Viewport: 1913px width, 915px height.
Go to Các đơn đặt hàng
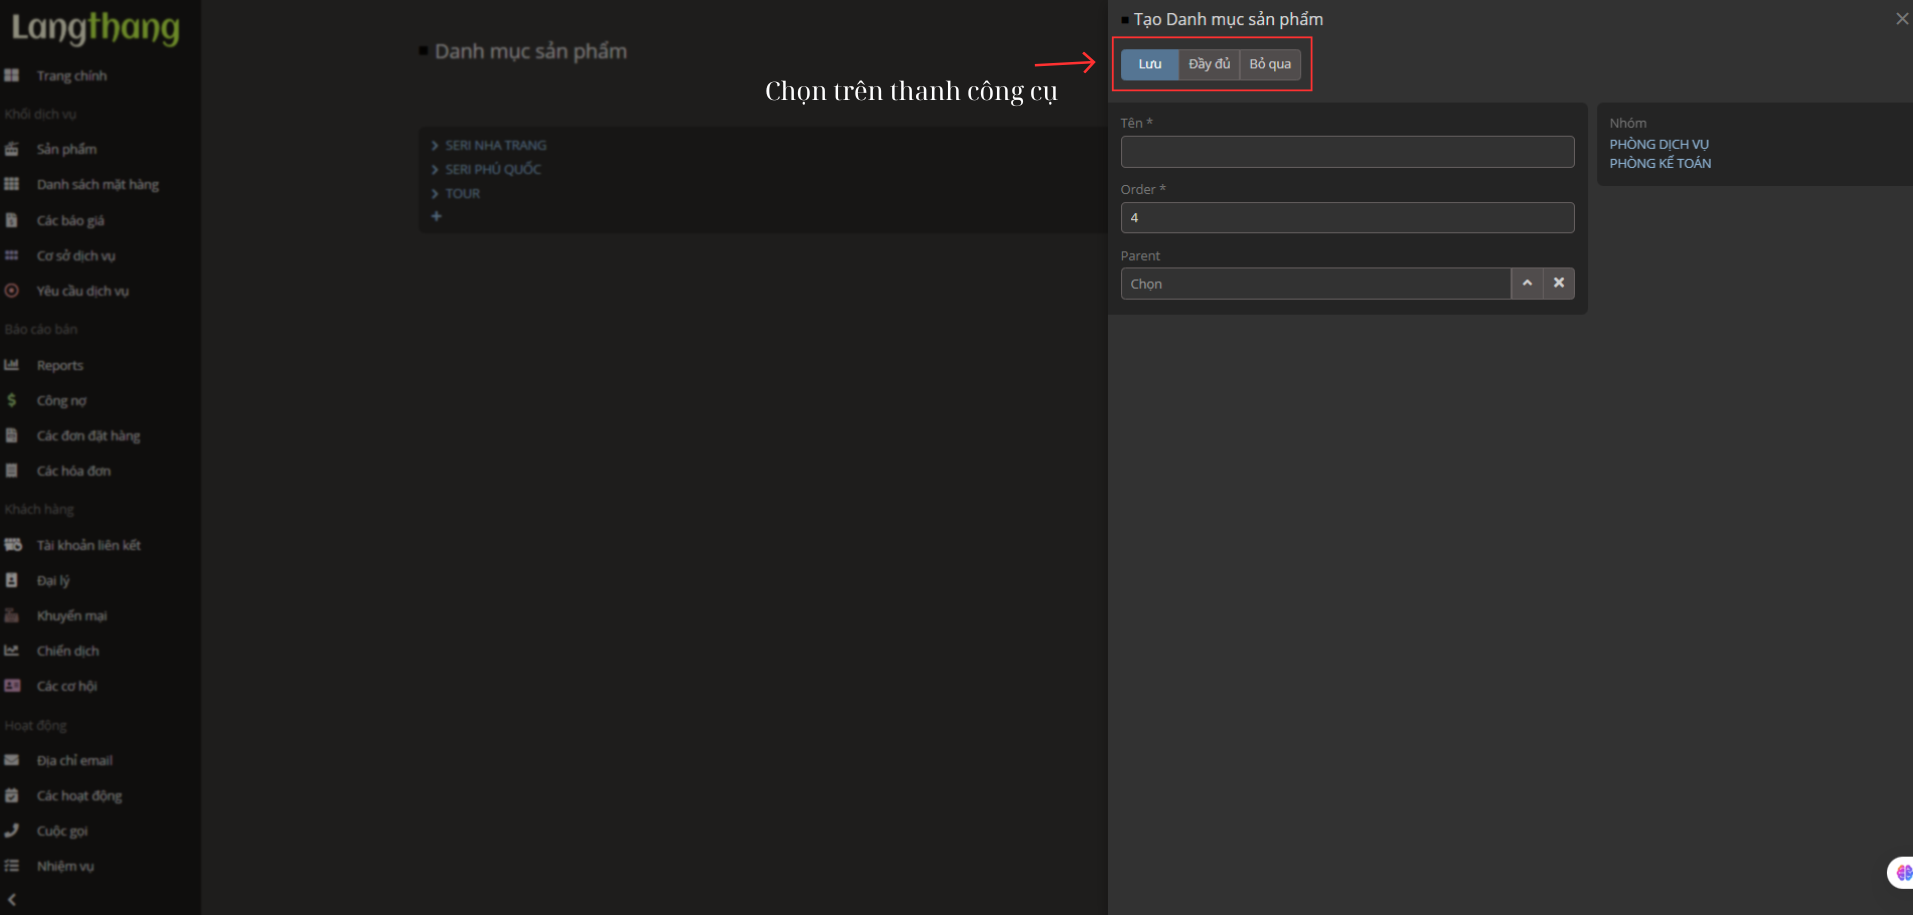88,436
